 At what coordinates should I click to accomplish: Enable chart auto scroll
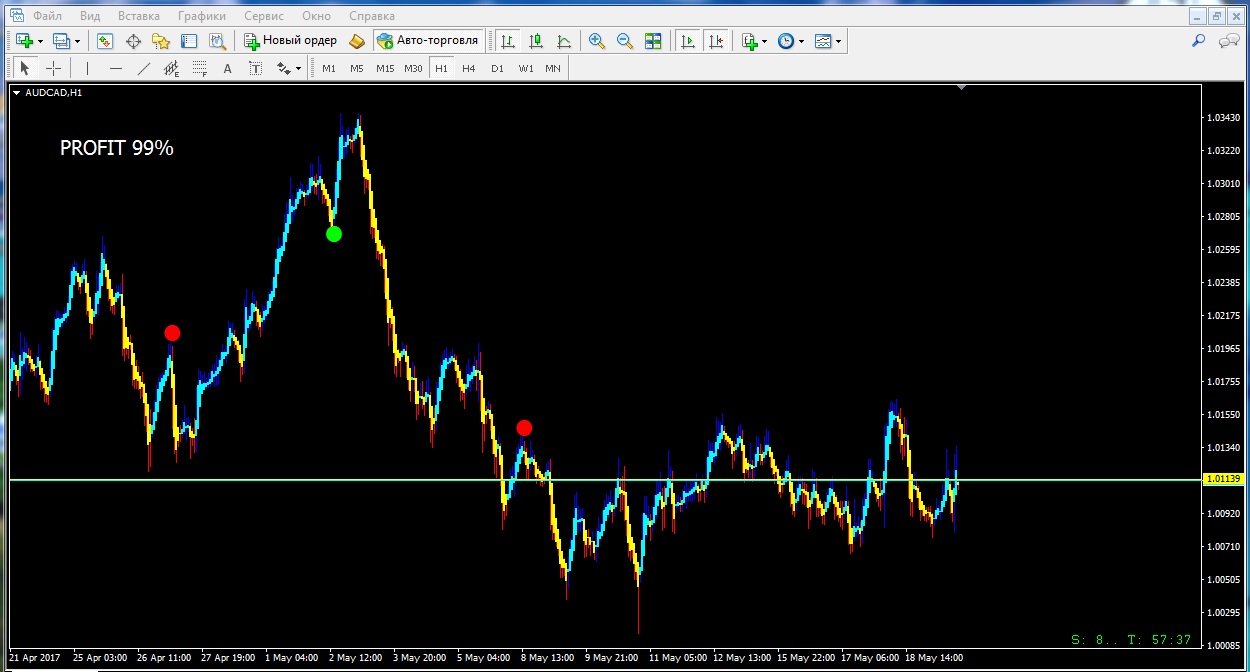(x=688, y=41)
